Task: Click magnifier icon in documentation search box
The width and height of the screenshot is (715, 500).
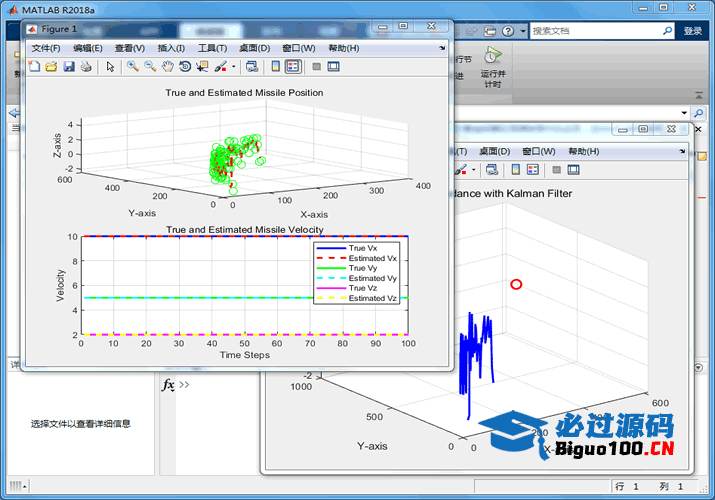Action: [x=668, y=31]
